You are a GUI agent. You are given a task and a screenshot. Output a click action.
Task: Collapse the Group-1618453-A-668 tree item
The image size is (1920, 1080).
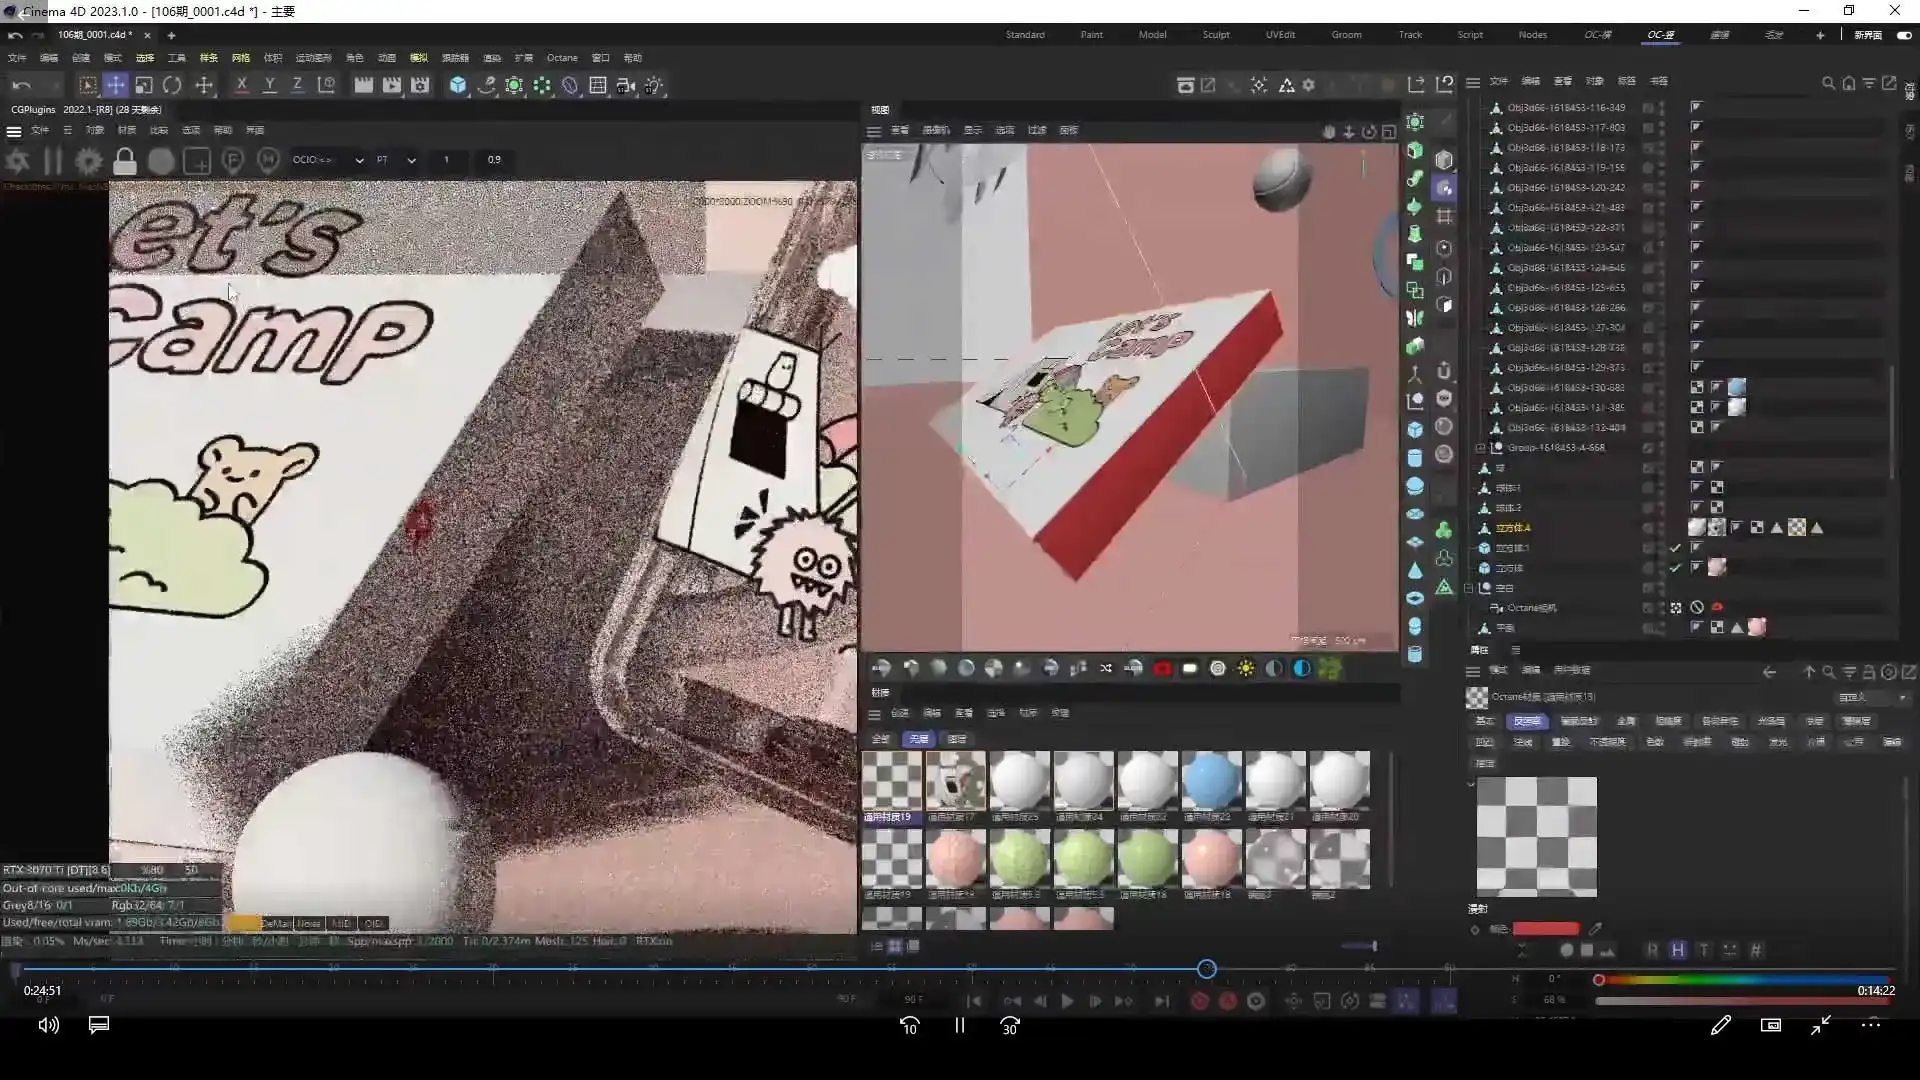pyautogui.click(x=1480, y=447)
